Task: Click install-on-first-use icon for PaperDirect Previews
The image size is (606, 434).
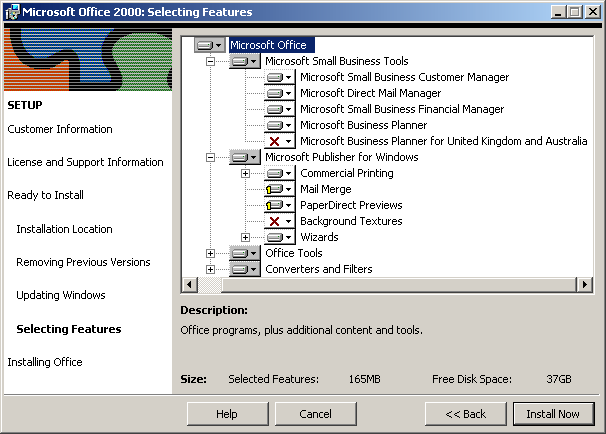Action: pos(280,205)
